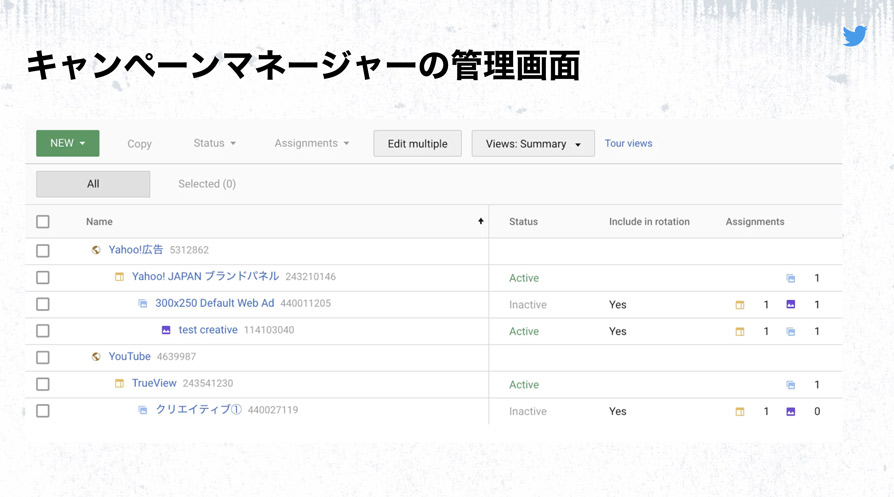Click the Copy button

tap(139, 144)
